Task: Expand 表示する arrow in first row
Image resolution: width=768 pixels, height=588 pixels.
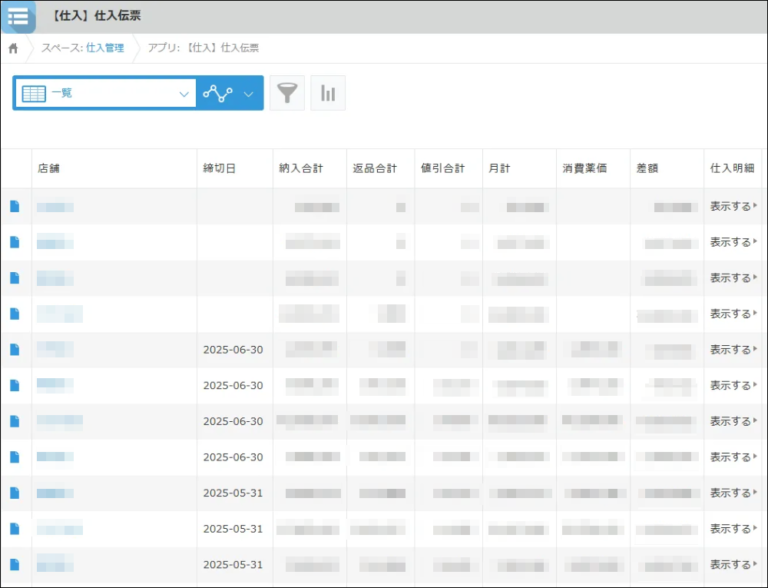Action: tap(755, 206)
